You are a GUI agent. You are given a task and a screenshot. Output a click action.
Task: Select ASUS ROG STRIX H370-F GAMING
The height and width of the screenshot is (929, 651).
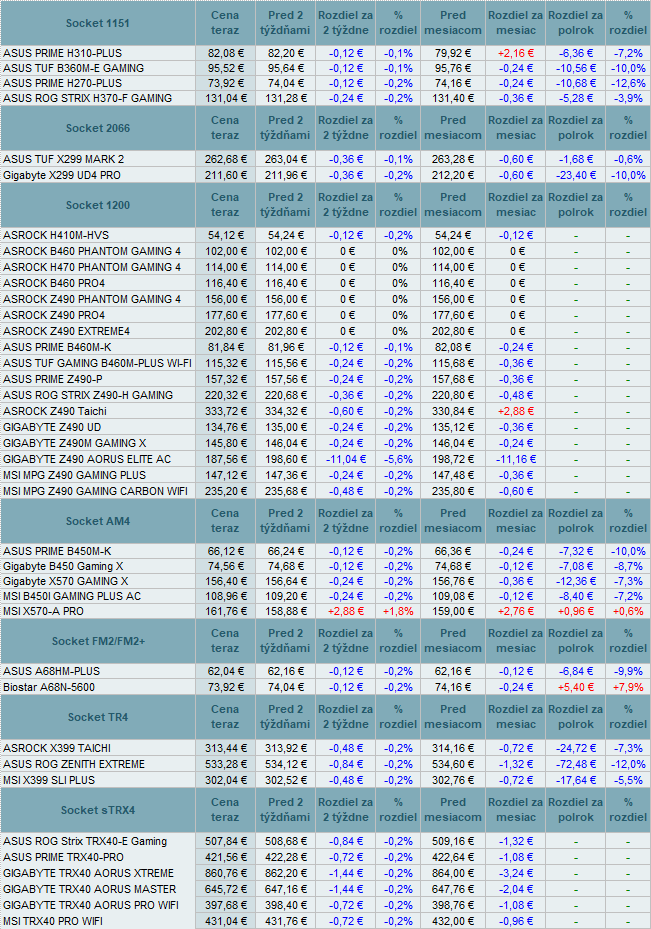[x=88, y=98]
